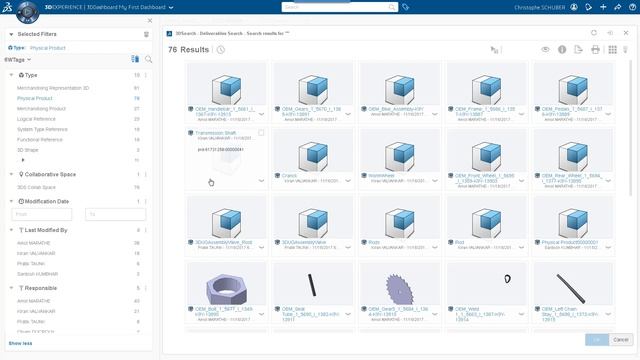Open Collaborative Space three-dot menu

pyautogui.click(x=146, y=174)
